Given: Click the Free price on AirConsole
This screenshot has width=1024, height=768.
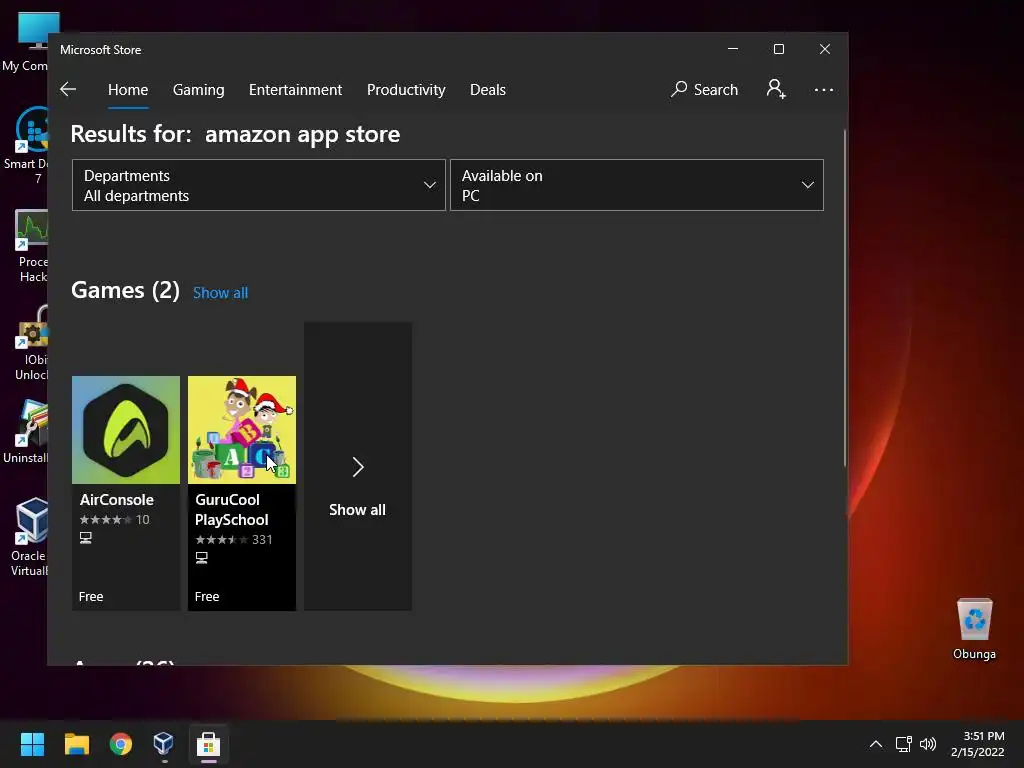Looking at the screenshot, I should (x=91, y=596).
